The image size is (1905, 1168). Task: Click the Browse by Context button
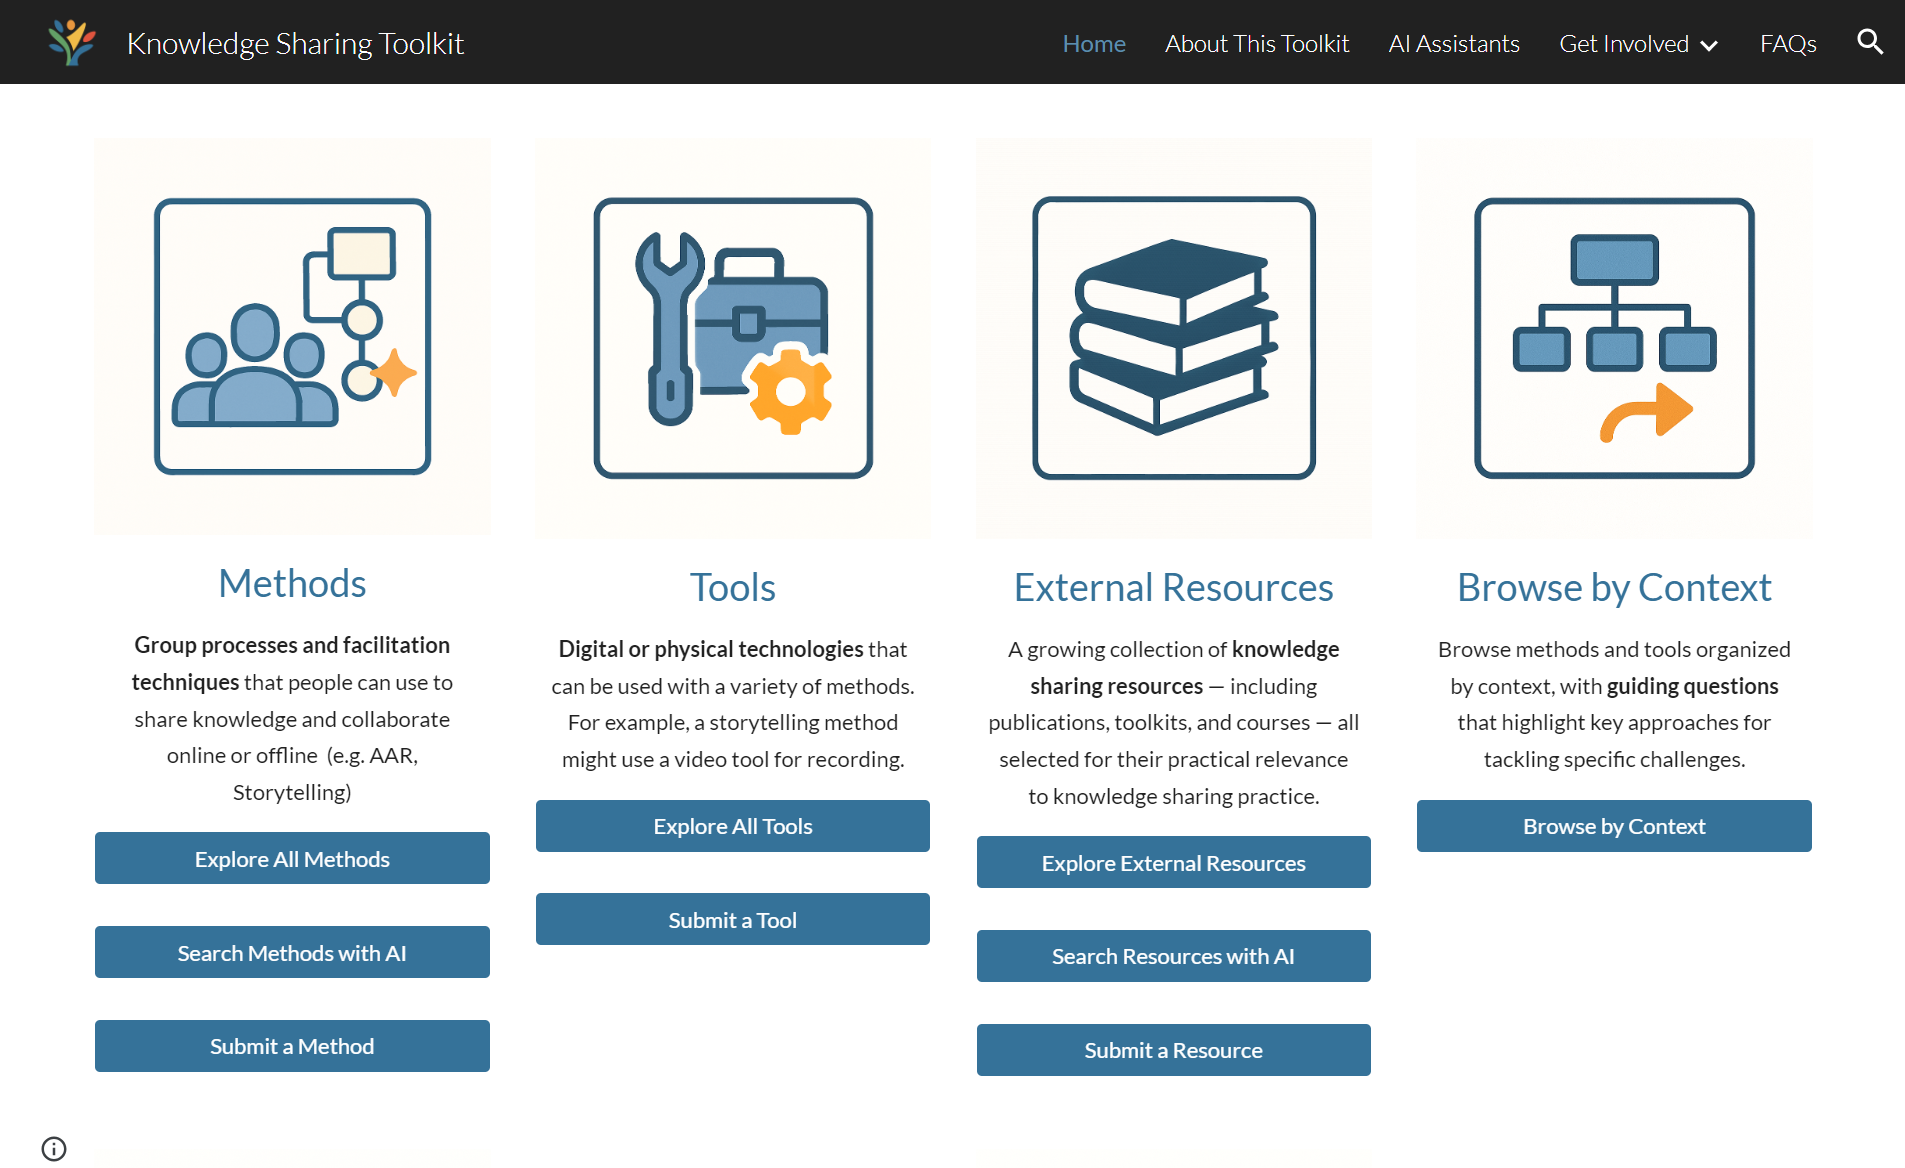(1613, 826)
